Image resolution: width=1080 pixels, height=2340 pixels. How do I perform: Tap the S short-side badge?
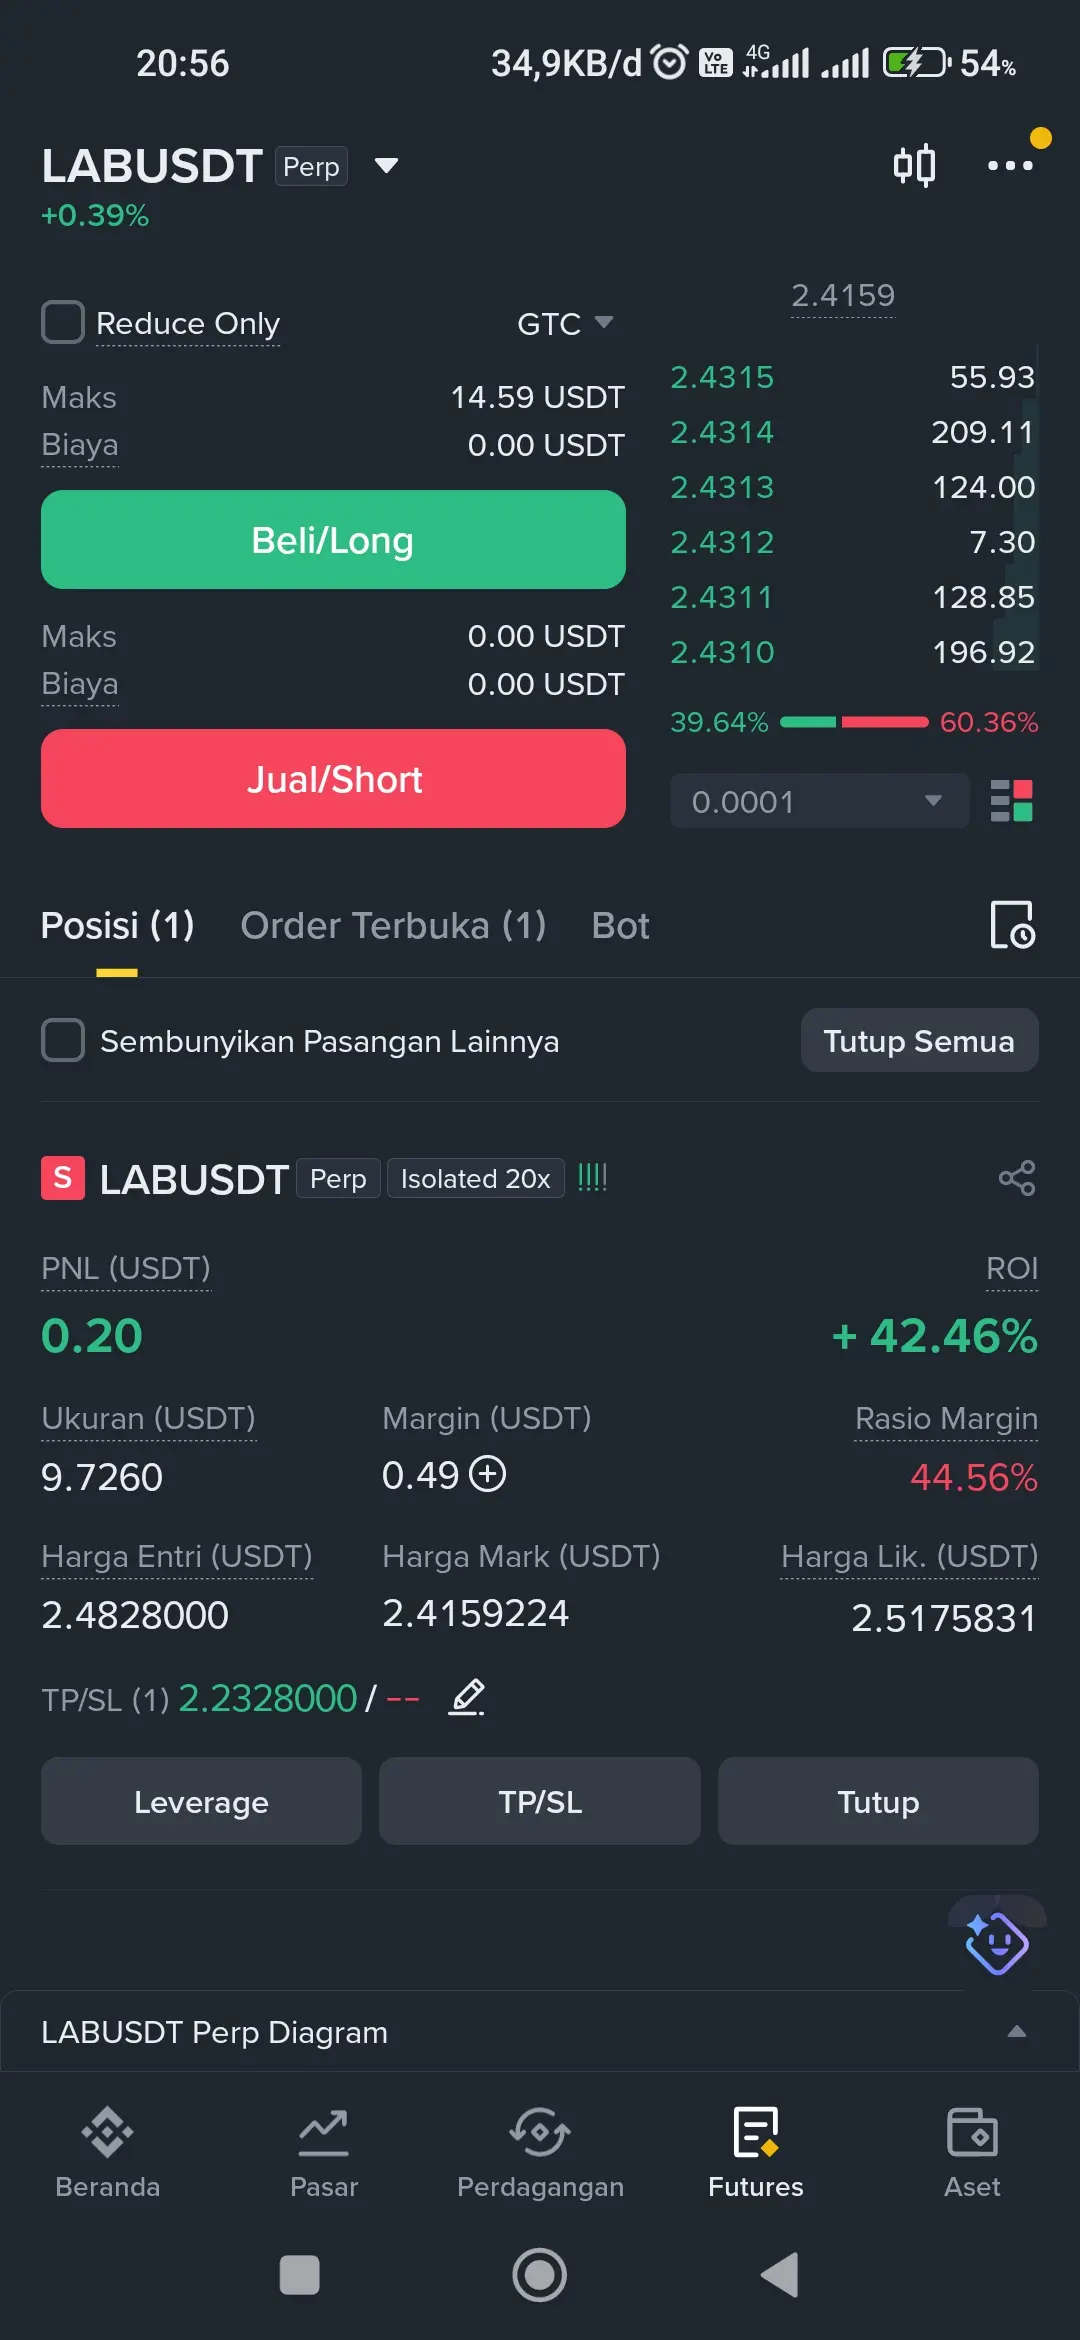[x=62, y=1178]
